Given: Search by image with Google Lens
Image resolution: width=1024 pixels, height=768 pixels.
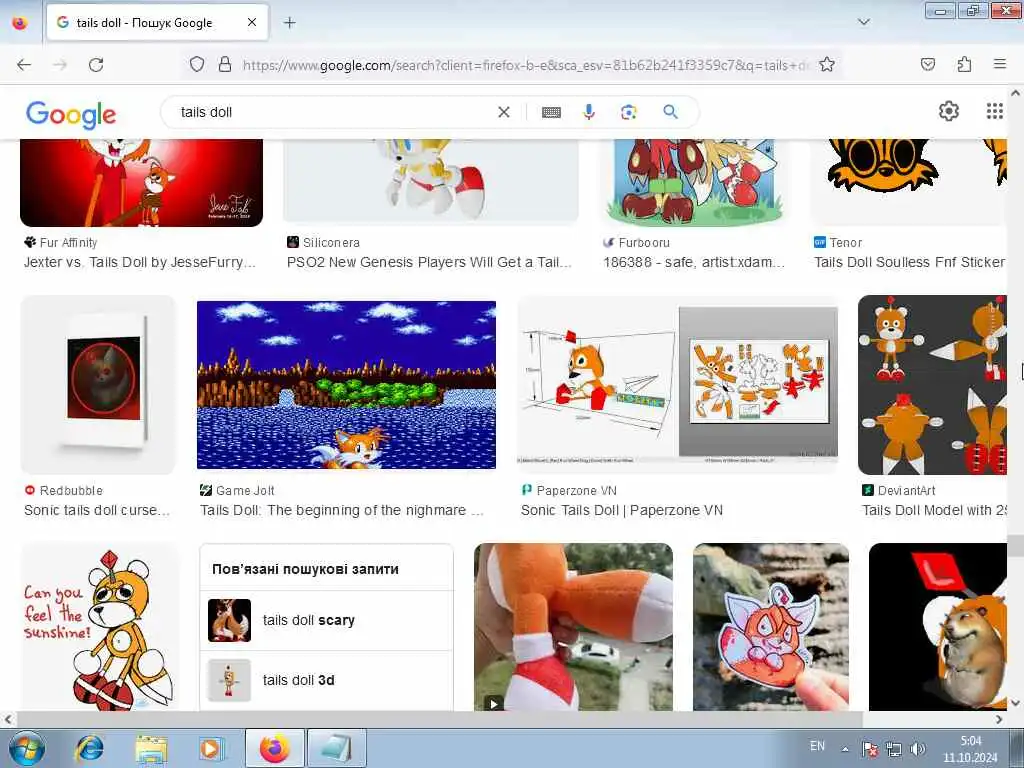Looking at the screenshot, I should [628, 112].
